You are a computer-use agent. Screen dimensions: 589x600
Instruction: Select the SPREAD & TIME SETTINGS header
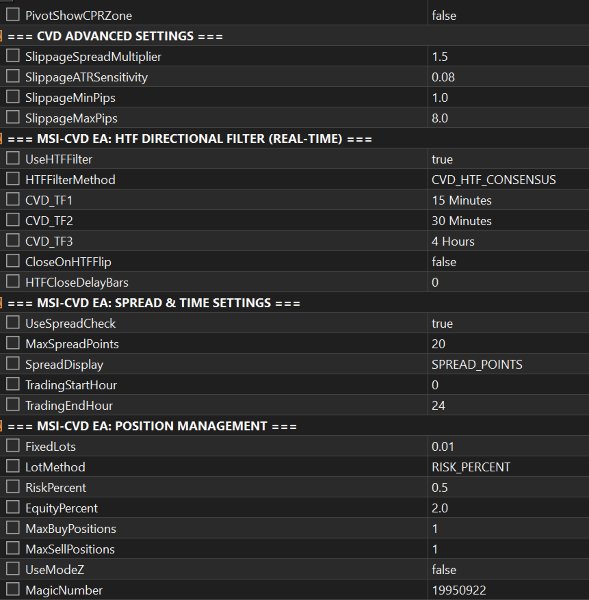pyautogui.click(x=294, y=303)
